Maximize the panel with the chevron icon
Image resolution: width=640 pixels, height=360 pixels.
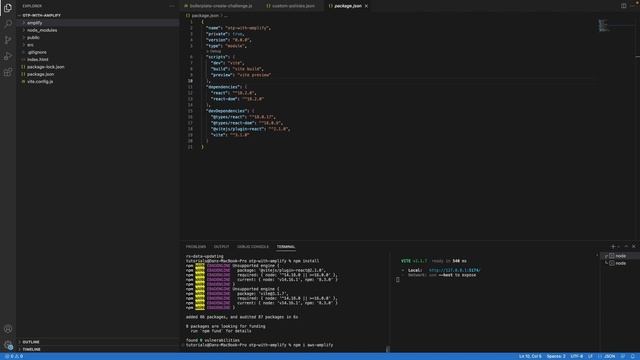(626, 247)
